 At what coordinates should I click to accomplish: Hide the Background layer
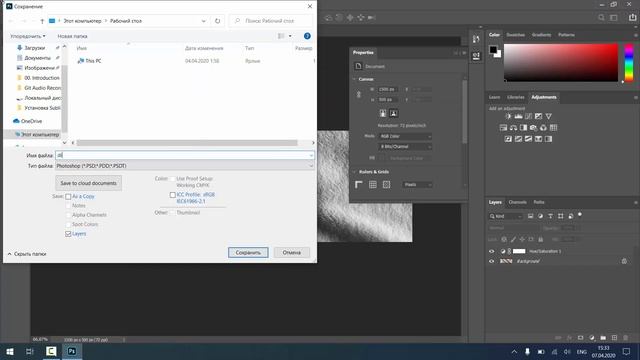click(491, 261)
